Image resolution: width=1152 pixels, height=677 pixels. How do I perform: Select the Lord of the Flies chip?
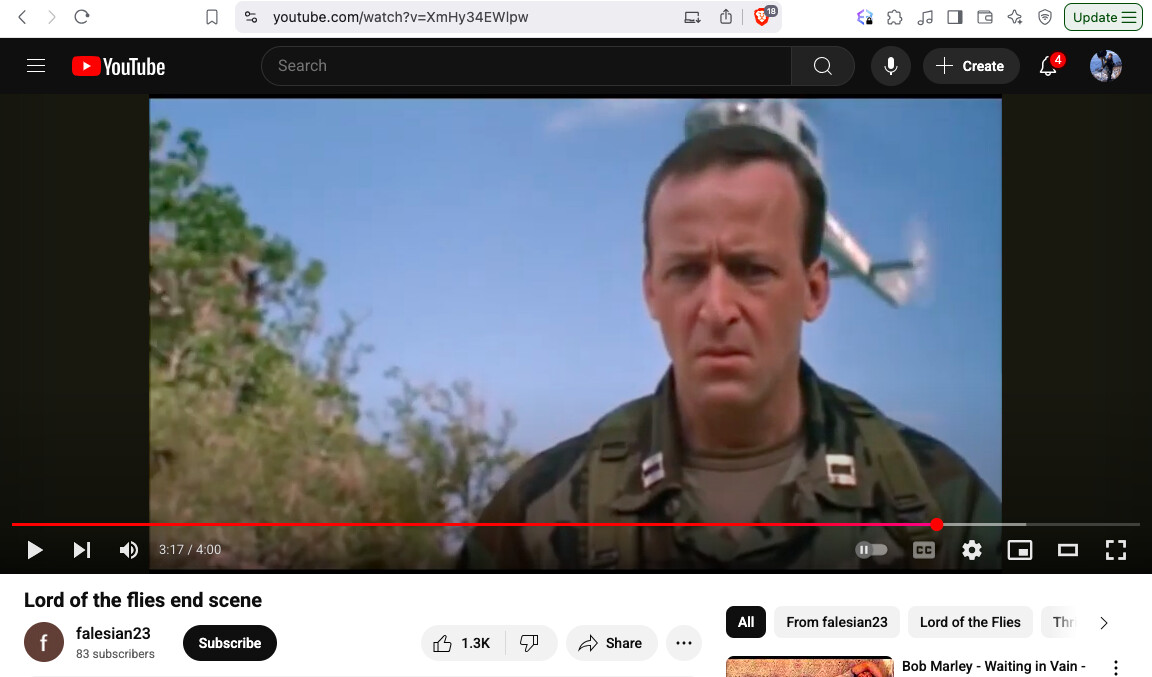970,622
